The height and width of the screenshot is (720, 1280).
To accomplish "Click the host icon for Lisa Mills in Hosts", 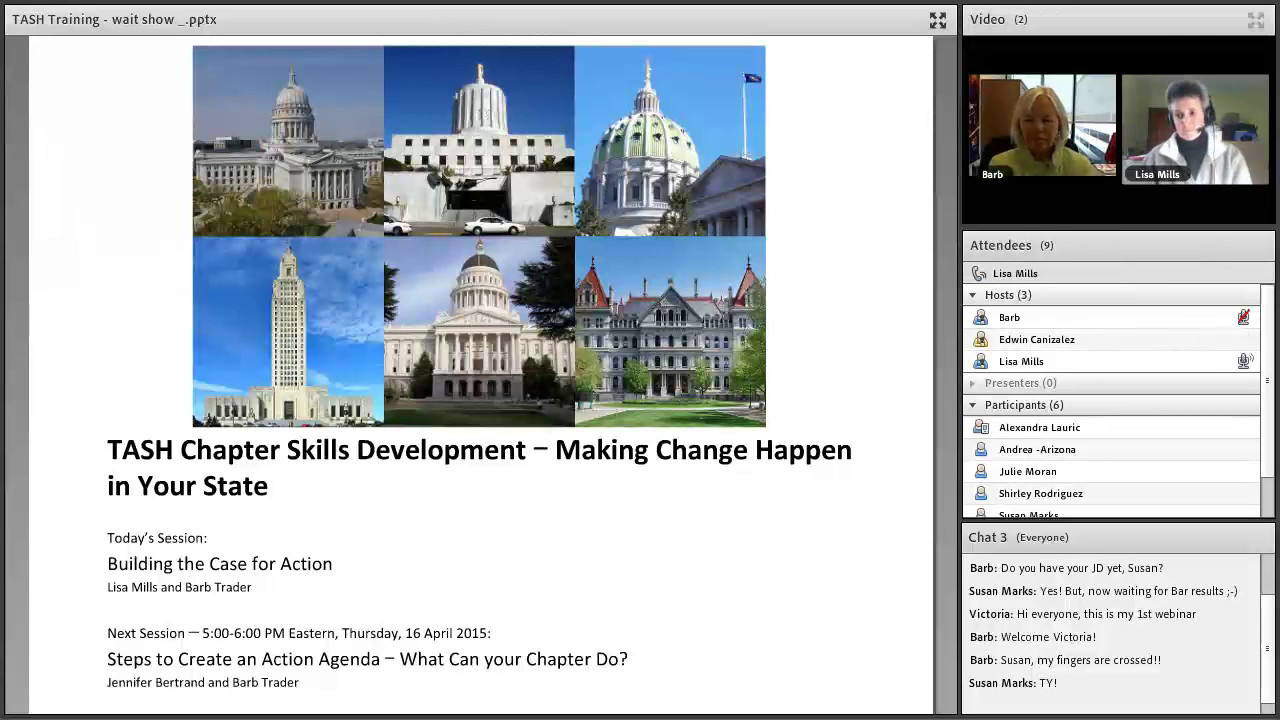I will coord(981,361).
